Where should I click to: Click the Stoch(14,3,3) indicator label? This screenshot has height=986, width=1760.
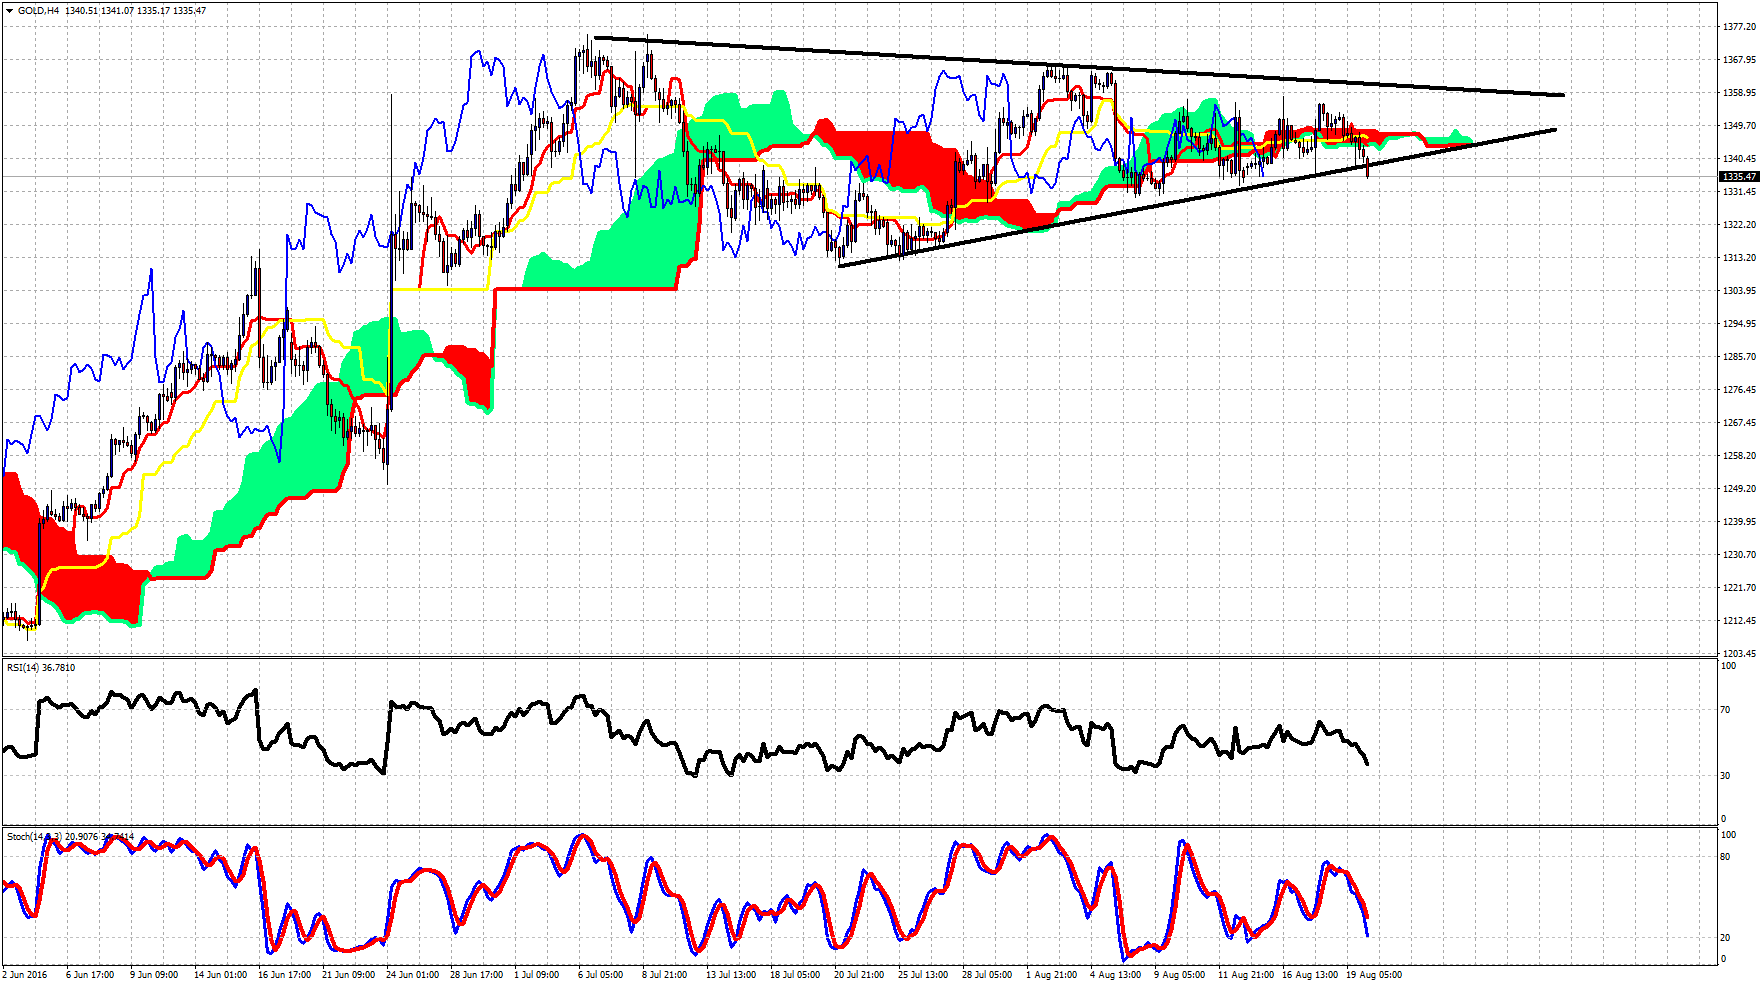tap(70, 836)
